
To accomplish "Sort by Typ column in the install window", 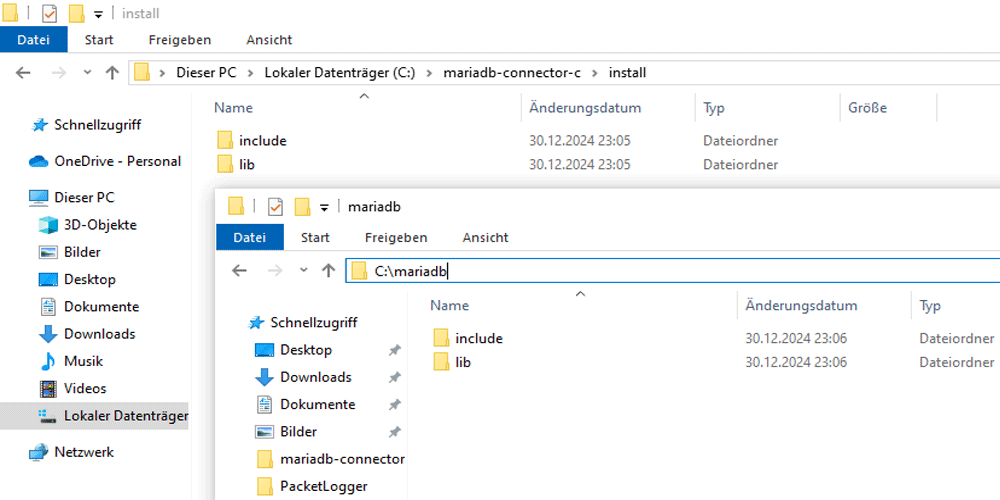I will [714, 108].
